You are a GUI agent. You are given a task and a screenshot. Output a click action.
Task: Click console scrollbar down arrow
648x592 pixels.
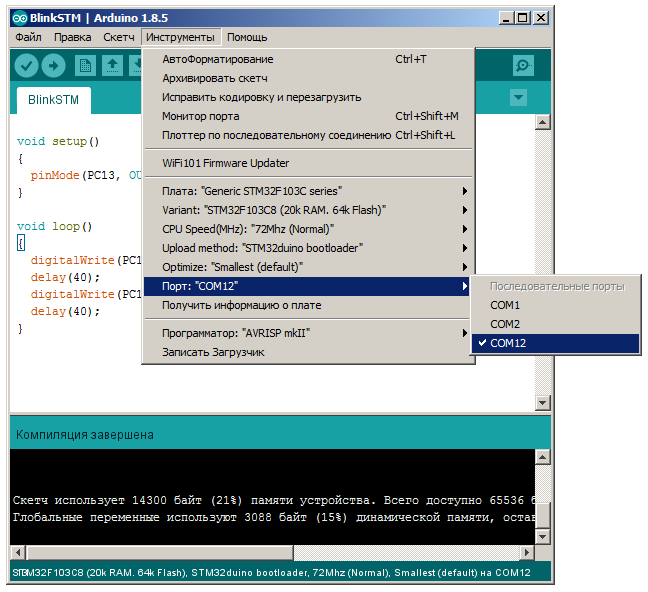pos(543,537)
